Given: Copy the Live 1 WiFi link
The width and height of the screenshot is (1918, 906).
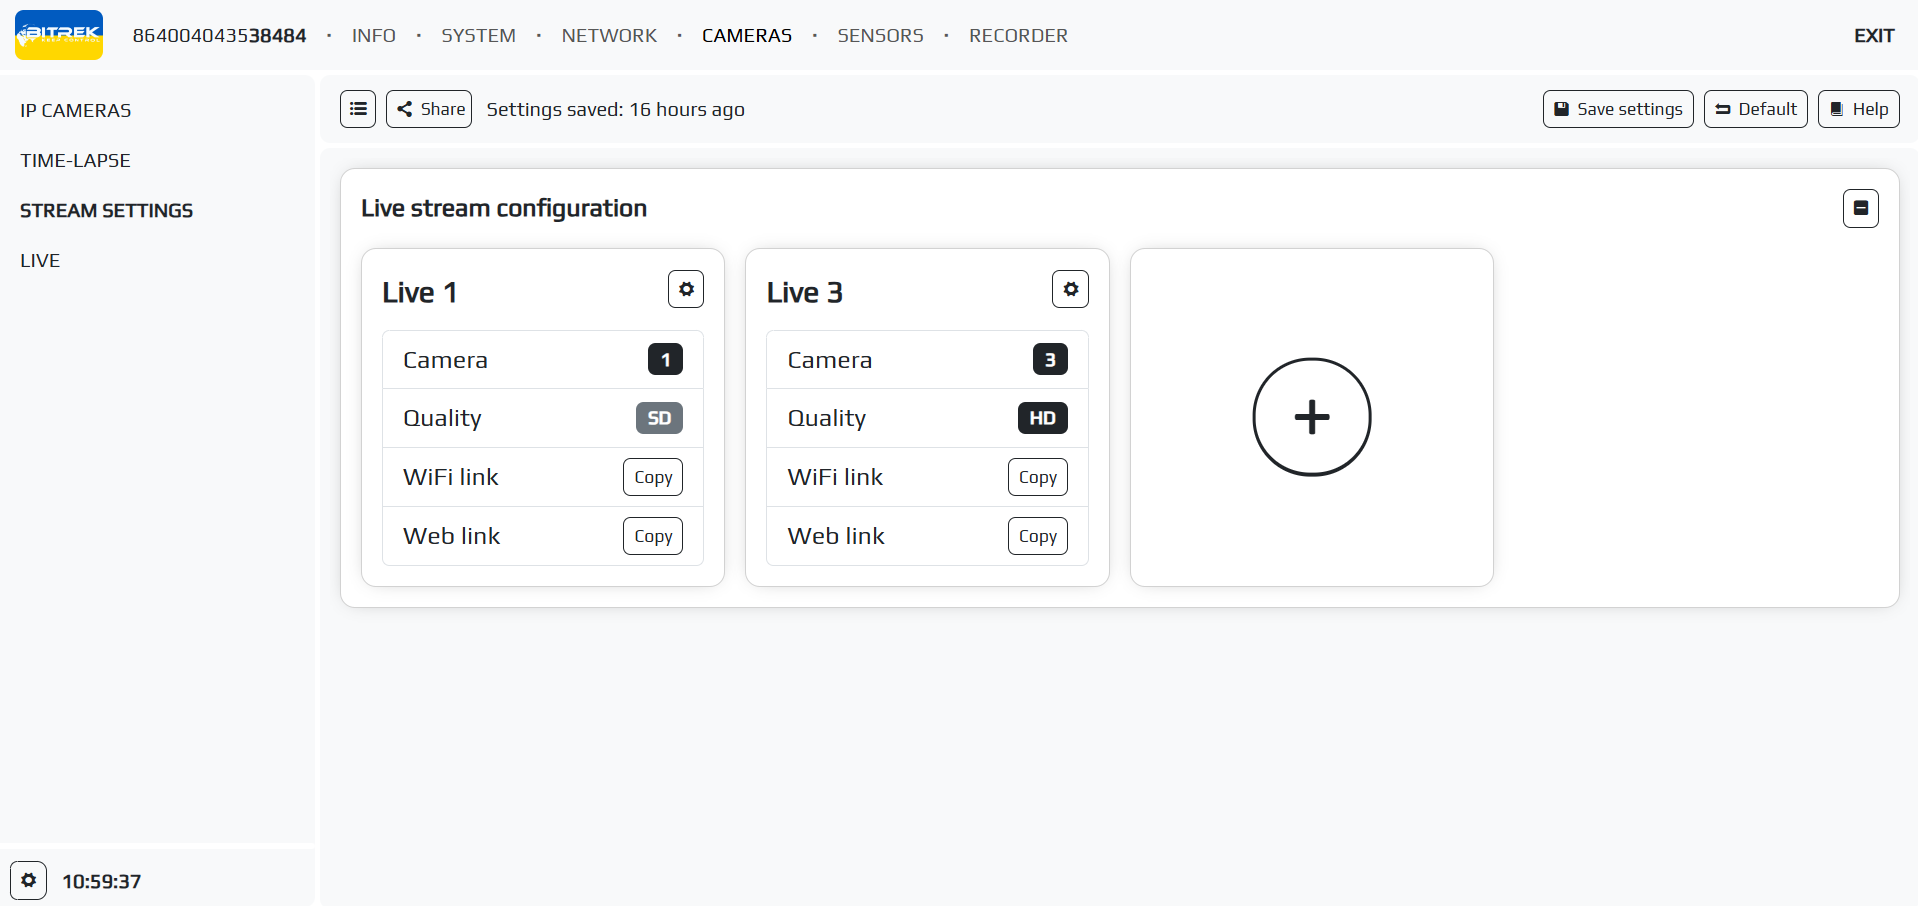Looking at the screenshot, I should pyautogui.click(x=653, y=477).
